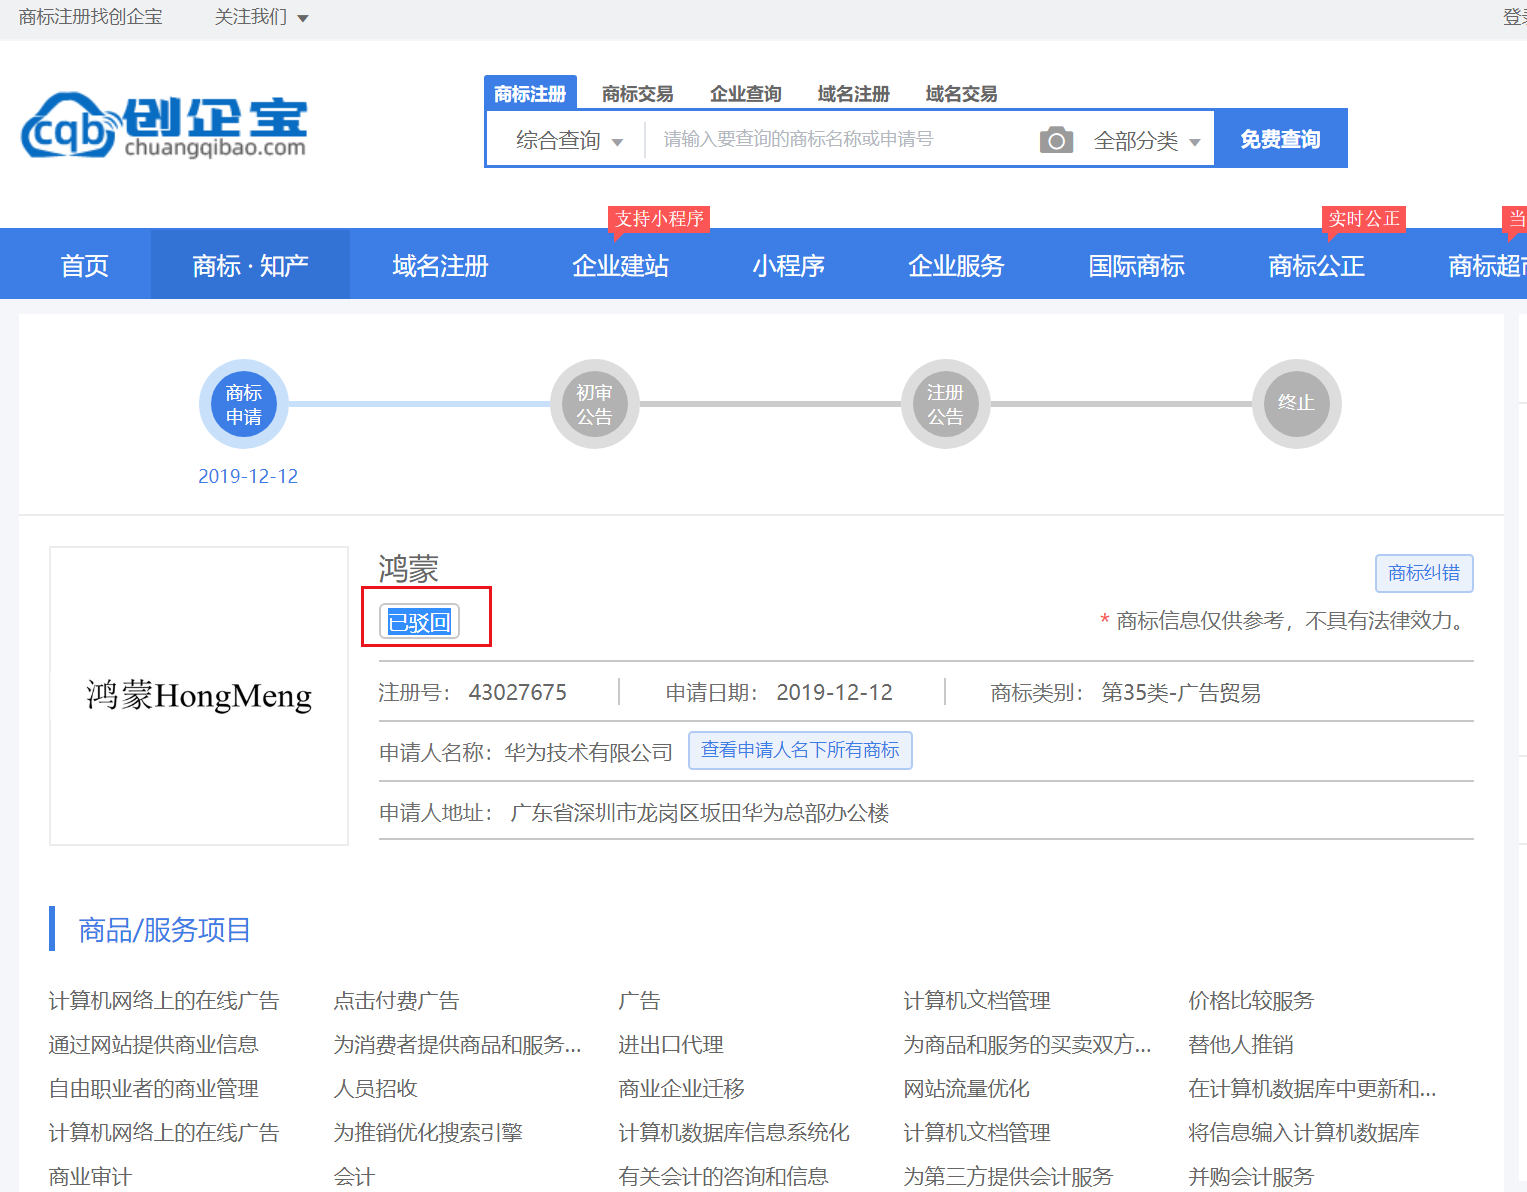Image resolution: width=1527 pixels, height=1192 pixels.
Task: Click the 注册公告 progress step circle
Action: pyautogui.click(x=946, y=404)
